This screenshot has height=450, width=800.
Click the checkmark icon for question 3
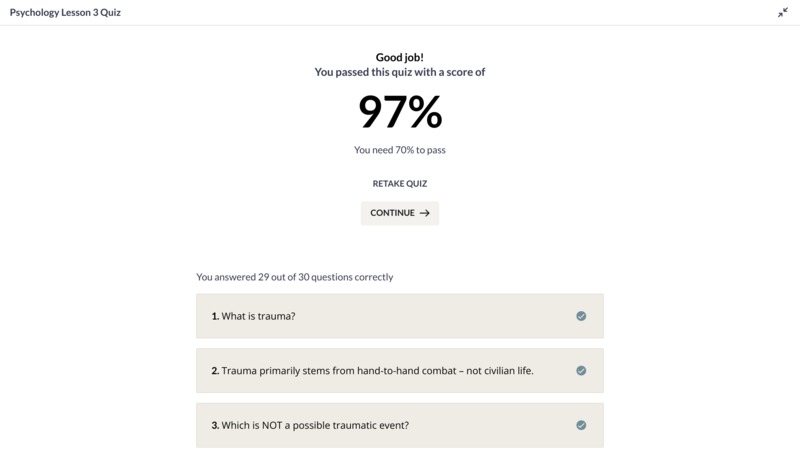581,425
